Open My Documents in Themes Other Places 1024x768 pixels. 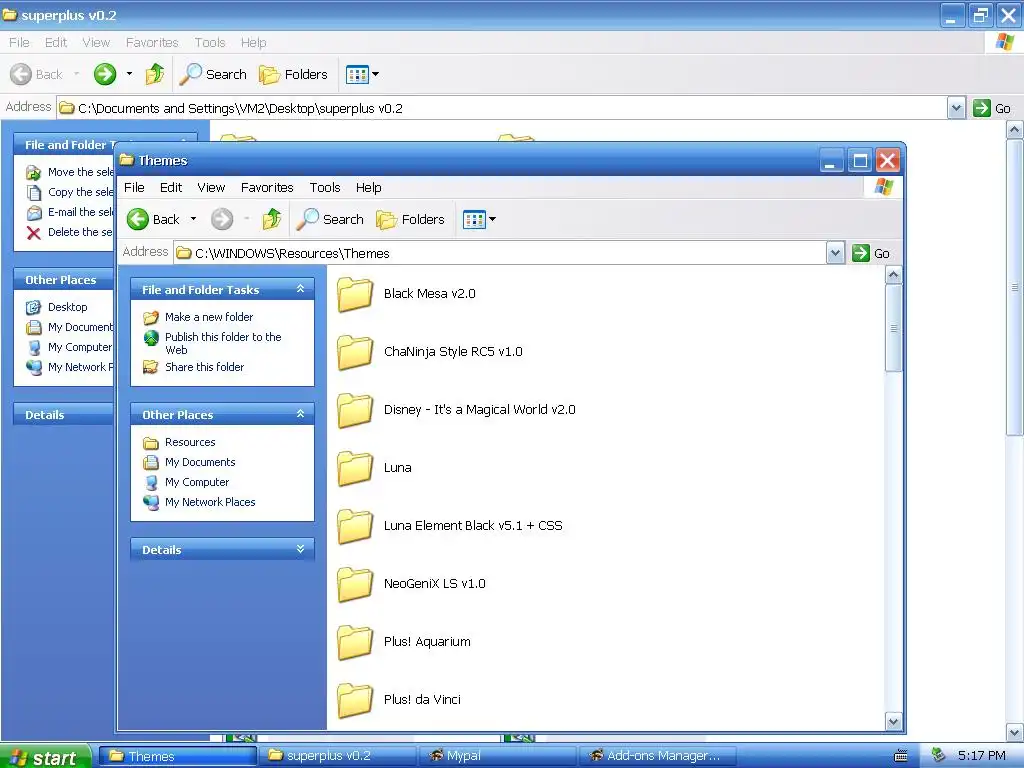(200, 462)
